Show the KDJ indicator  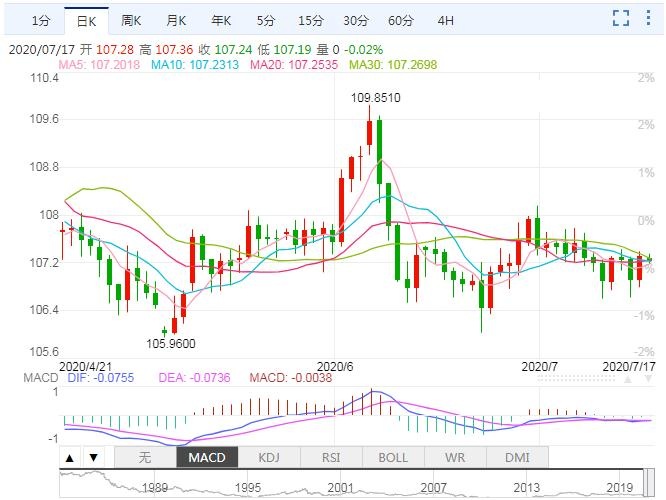tap(269, 458)
